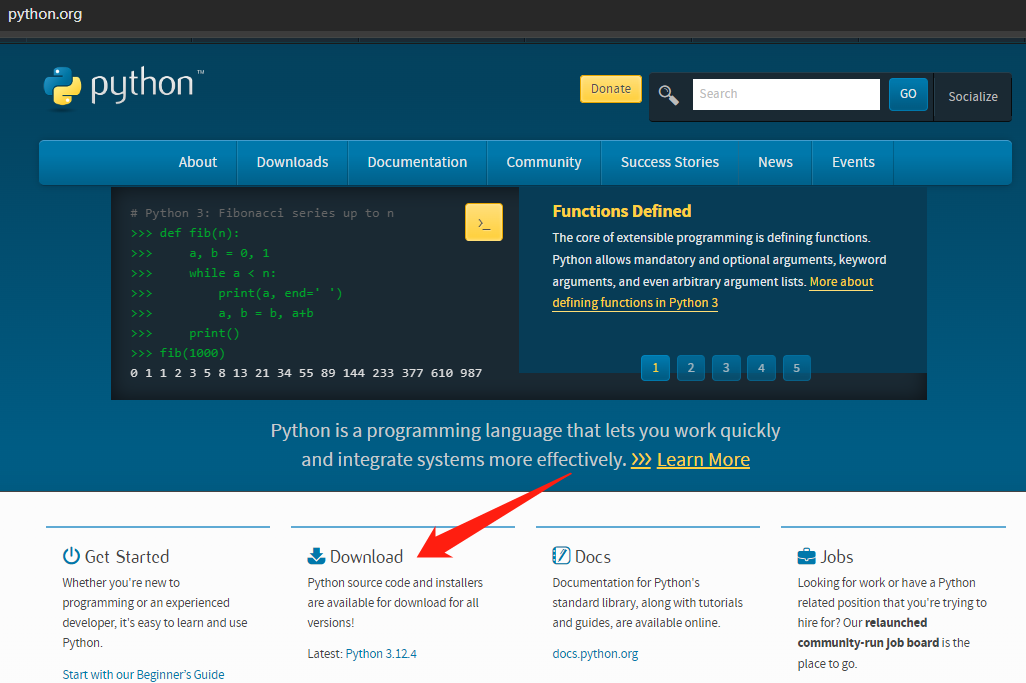Show slide 1 of code examples
Screen dimensions: 1026x683
click(x=655, y=368)
